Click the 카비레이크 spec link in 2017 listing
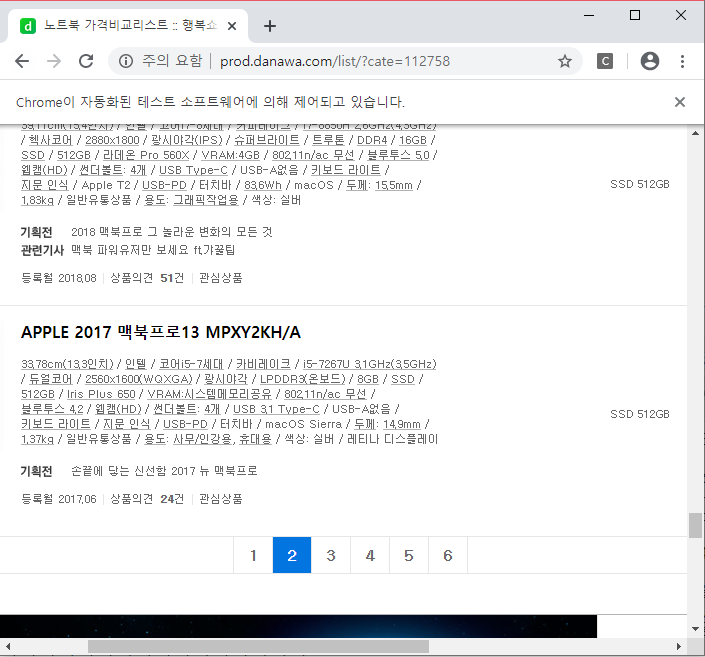Viewport: 705px width, 657px height. coord(263,364)
